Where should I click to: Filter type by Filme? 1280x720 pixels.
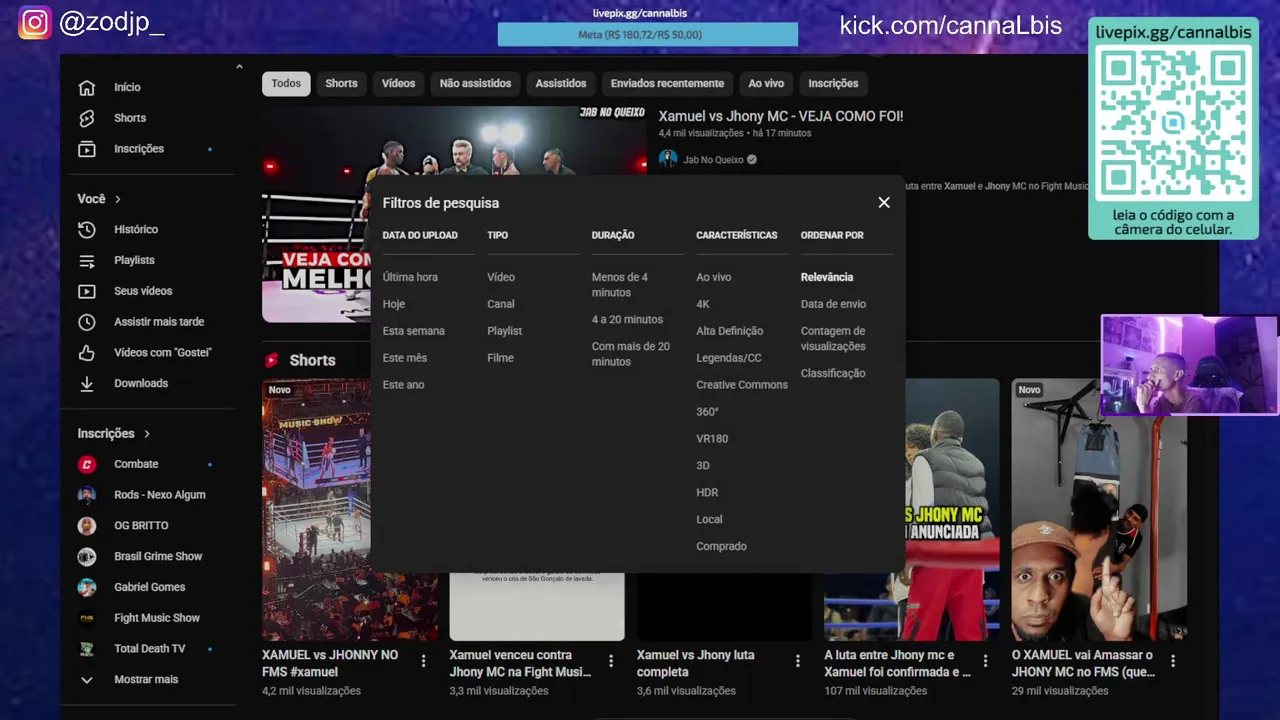point(500,358)
